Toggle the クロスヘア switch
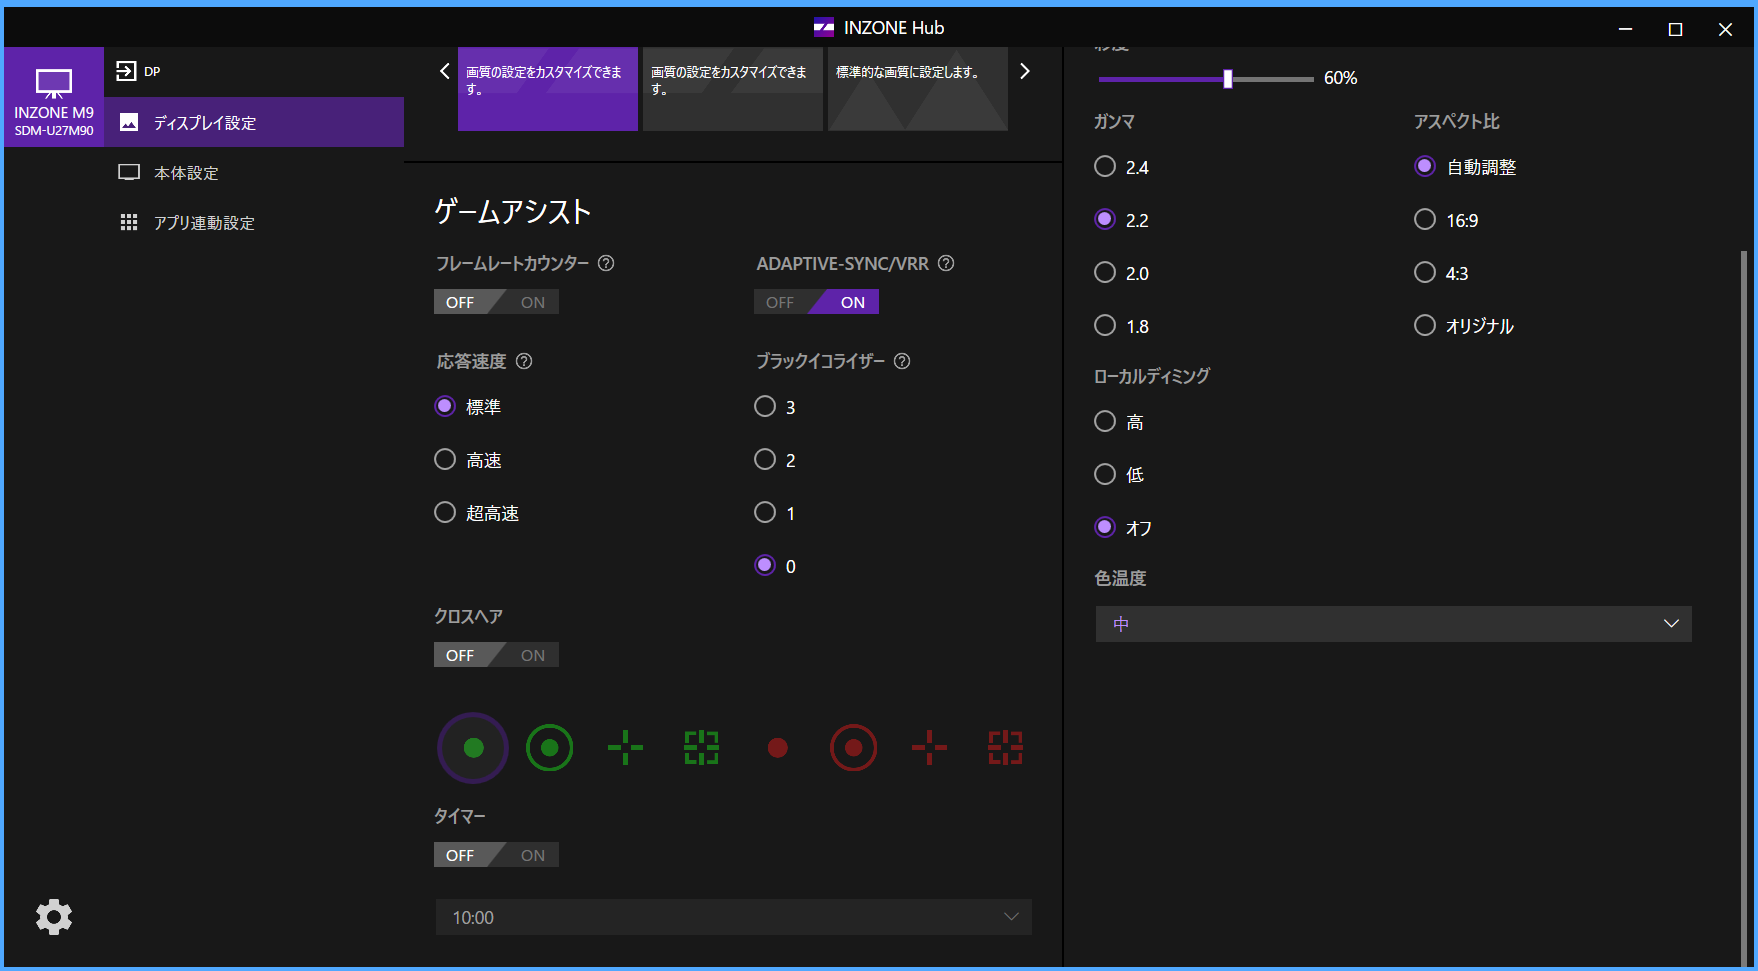 (496, 655)
